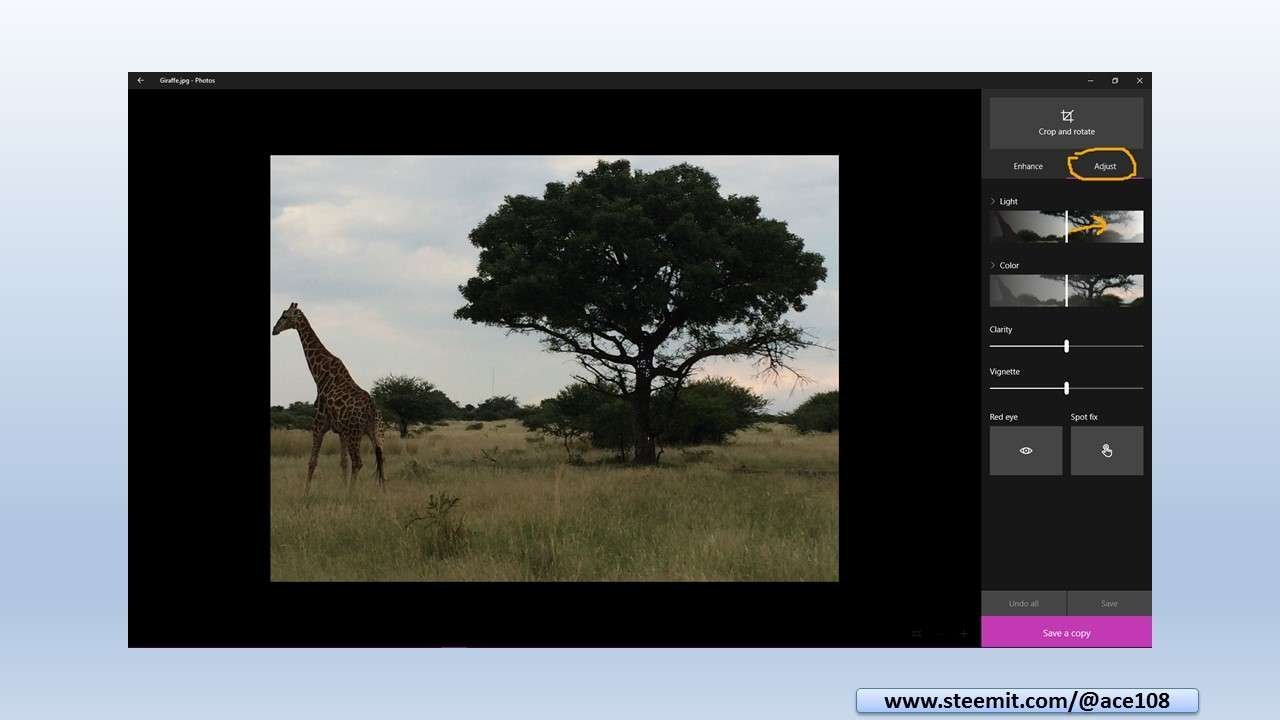Minimize the Photos window
Viewport: 1280px width, 720px height.
click(x=1090, y=80)
